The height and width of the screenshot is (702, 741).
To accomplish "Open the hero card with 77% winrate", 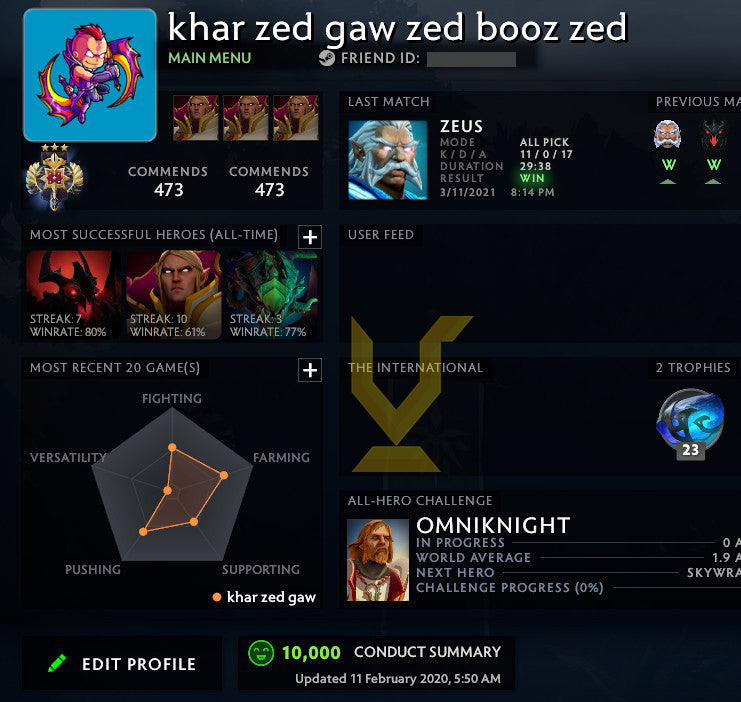I will pos(273,295).
